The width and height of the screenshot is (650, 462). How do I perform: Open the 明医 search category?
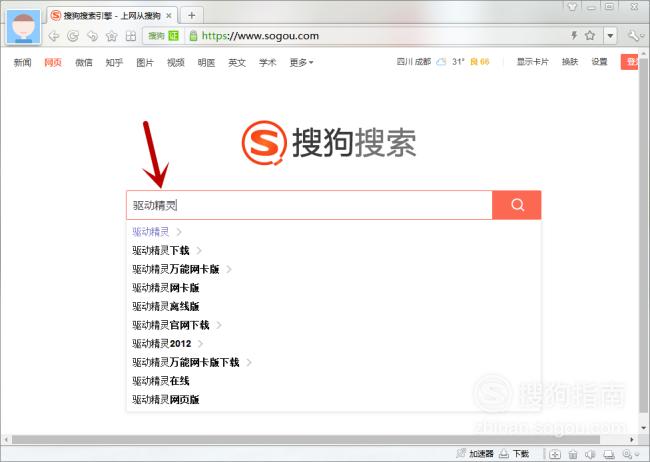tap(206, 63)
